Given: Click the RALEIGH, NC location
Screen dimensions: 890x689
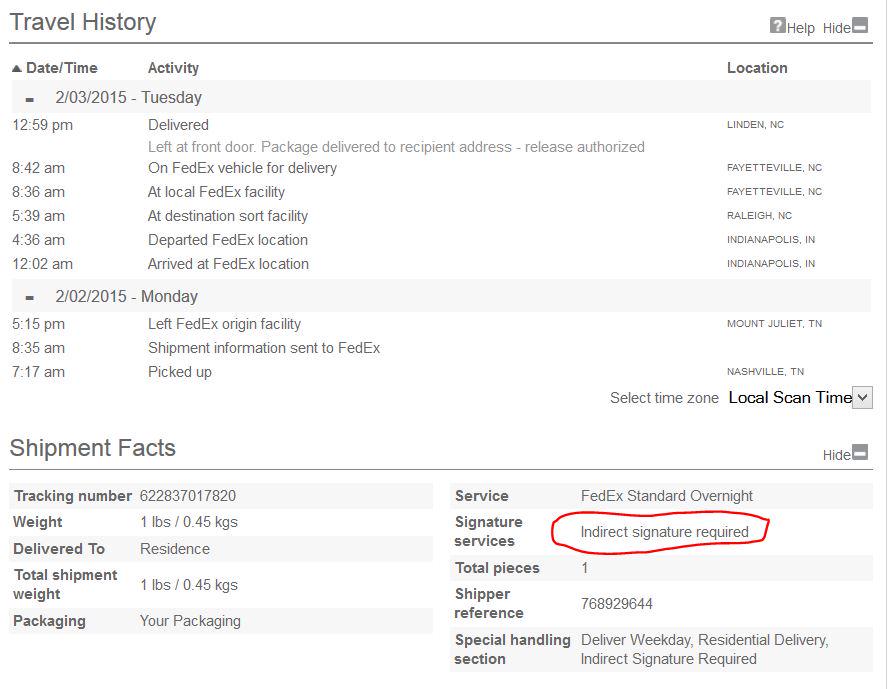Looking at the screenshot, I should coord(759,216).
